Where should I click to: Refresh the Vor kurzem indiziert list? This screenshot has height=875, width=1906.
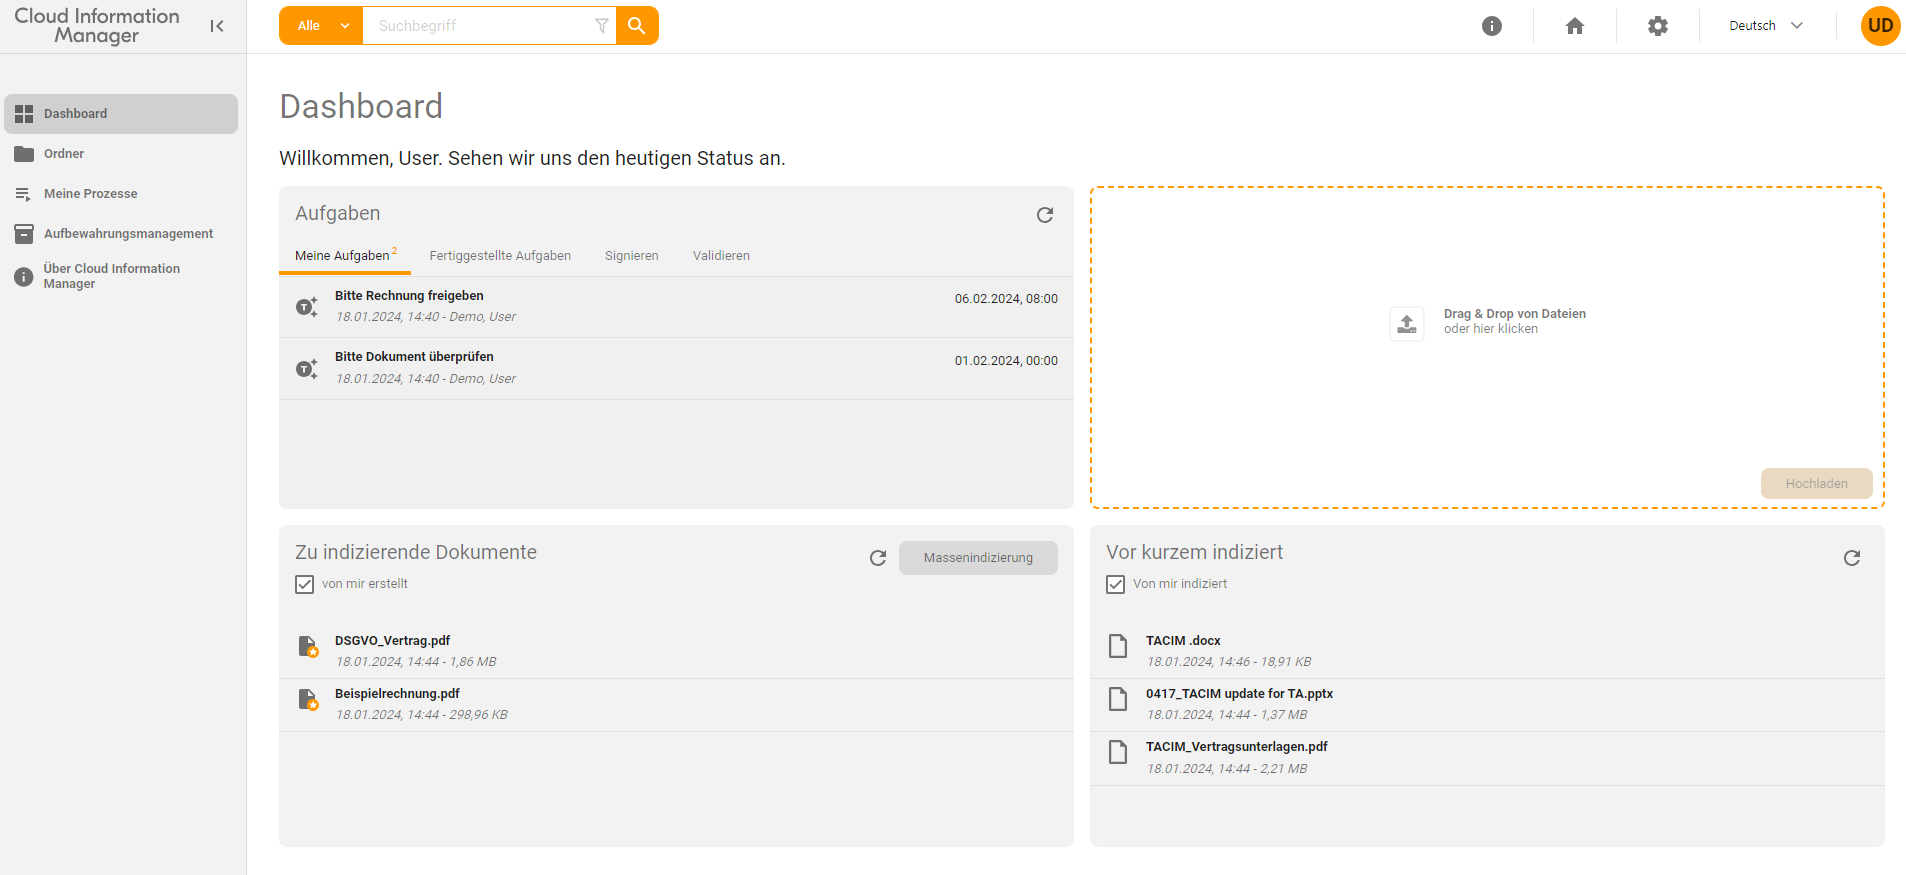pyautogui.click(x=1851, y=558)
